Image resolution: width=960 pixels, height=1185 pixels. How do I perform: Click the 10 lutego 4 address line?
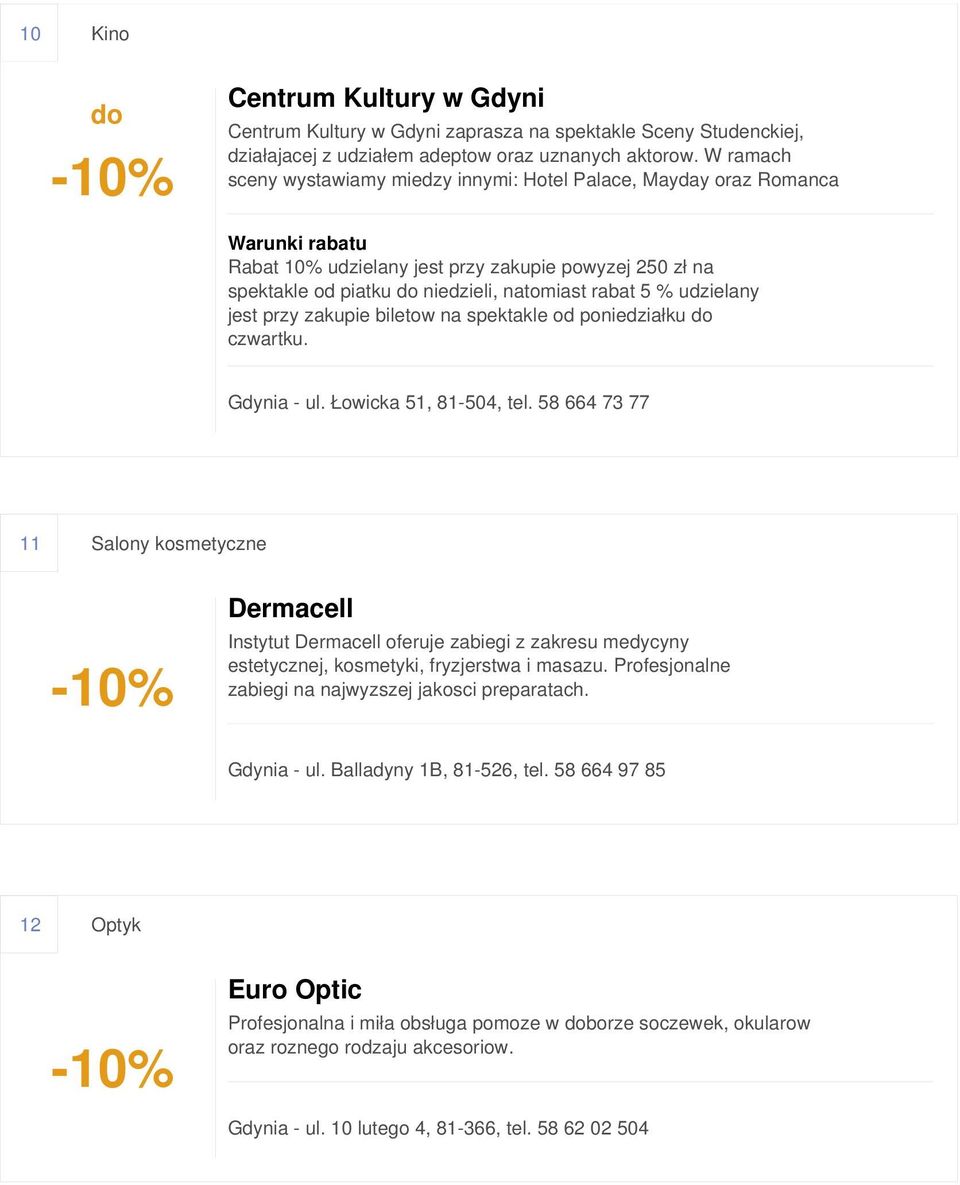coord(438,1128)
